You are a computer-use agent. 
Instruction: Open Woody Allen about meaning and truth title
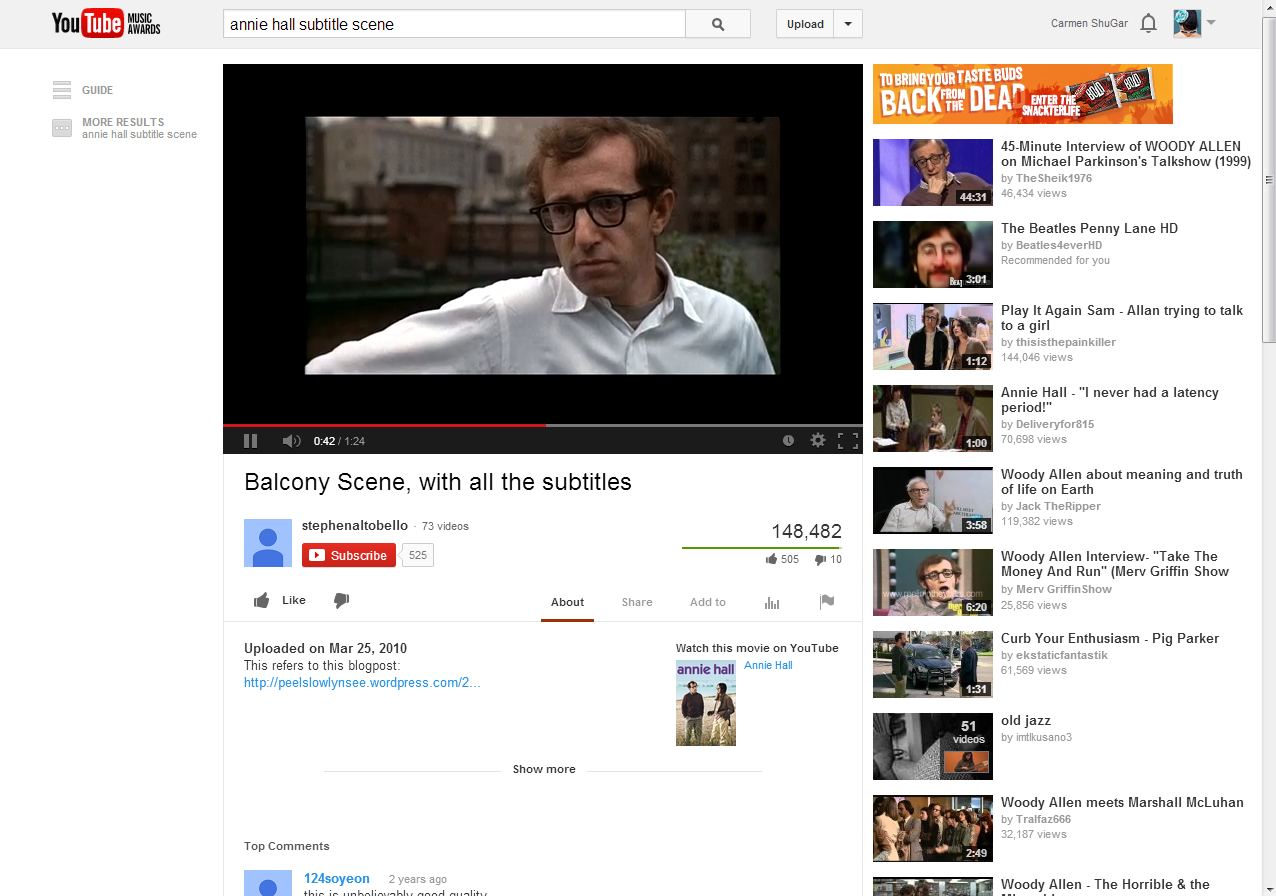1122,482
